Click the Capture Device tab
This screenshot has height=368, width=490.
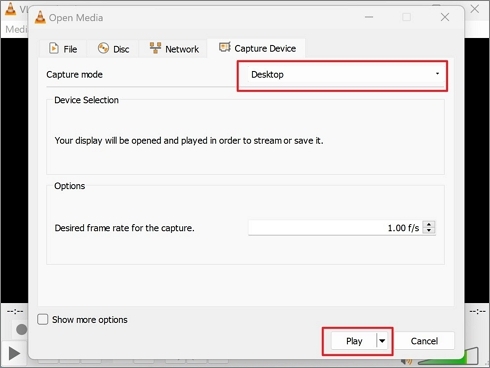coord(257,48)
